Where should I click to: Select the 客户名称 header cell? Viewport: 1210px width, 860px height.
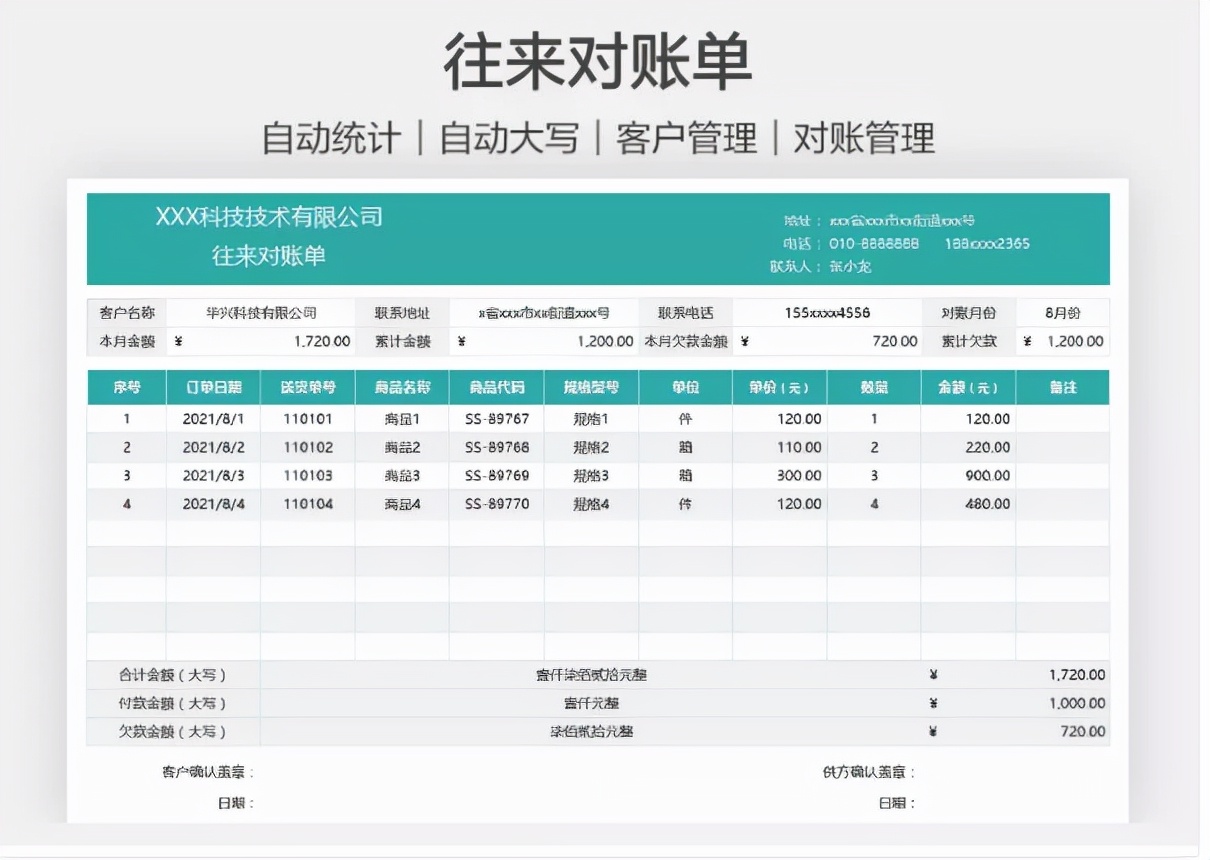(x=125, y=311)
